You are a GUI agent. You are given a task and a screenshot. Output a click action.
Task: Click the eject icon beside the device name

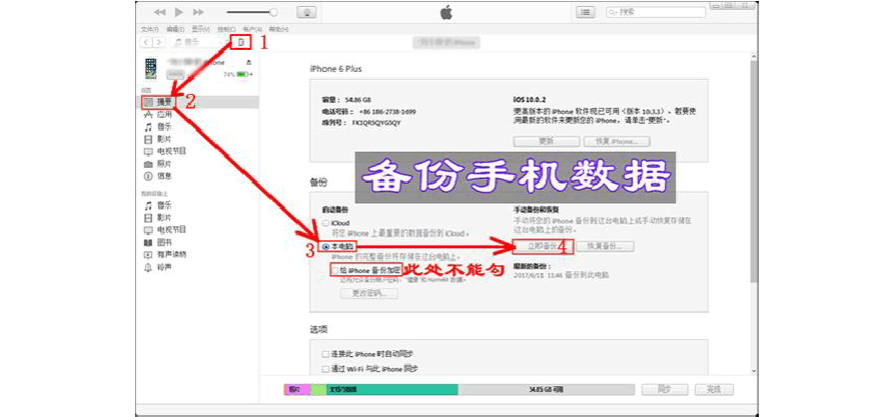point(248,63)
